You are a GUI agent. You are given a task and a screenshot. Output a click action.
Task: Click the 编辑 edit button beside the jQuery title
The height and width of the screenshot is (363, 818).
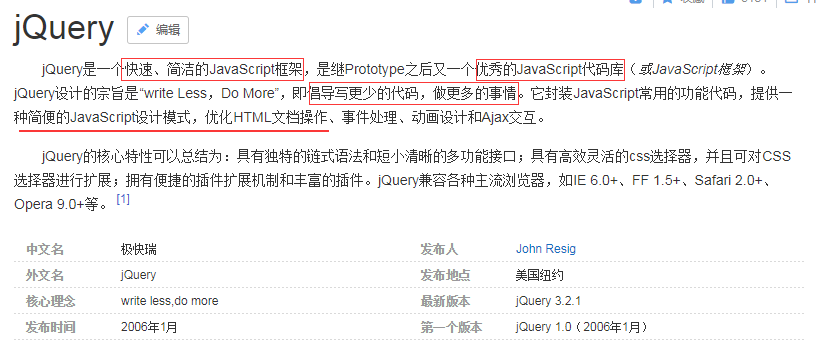[x=158, y=30]
